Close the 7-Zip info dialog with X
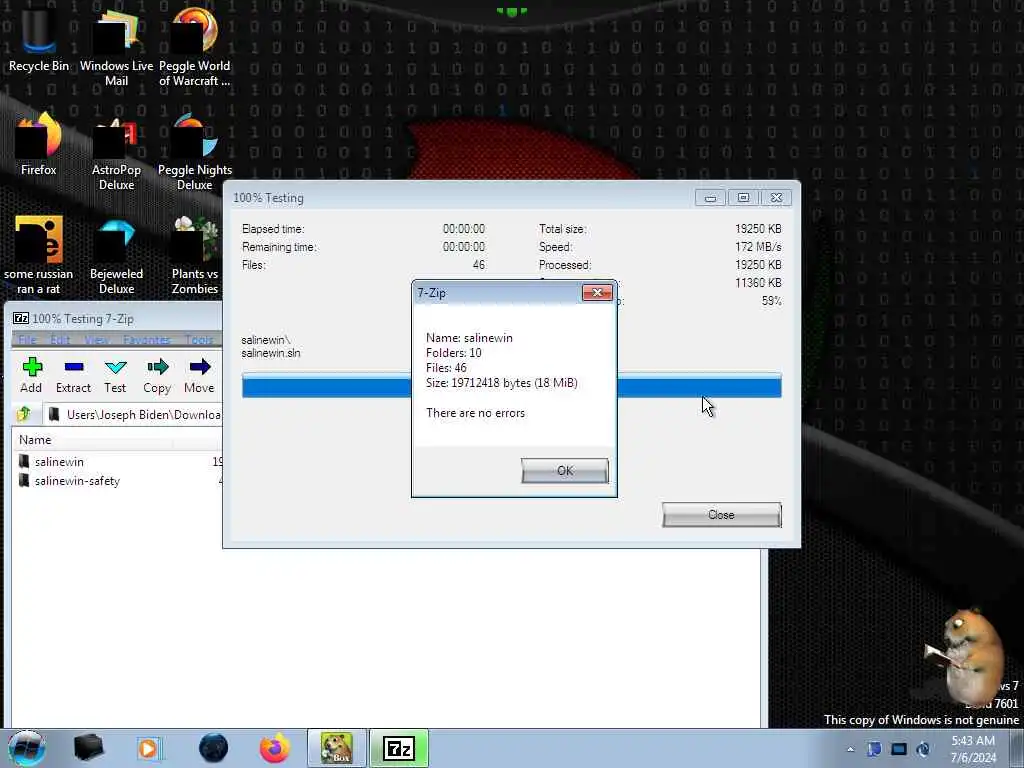Image resolution: width=1024 pixels, height=768 pixels. click(597, 293)
